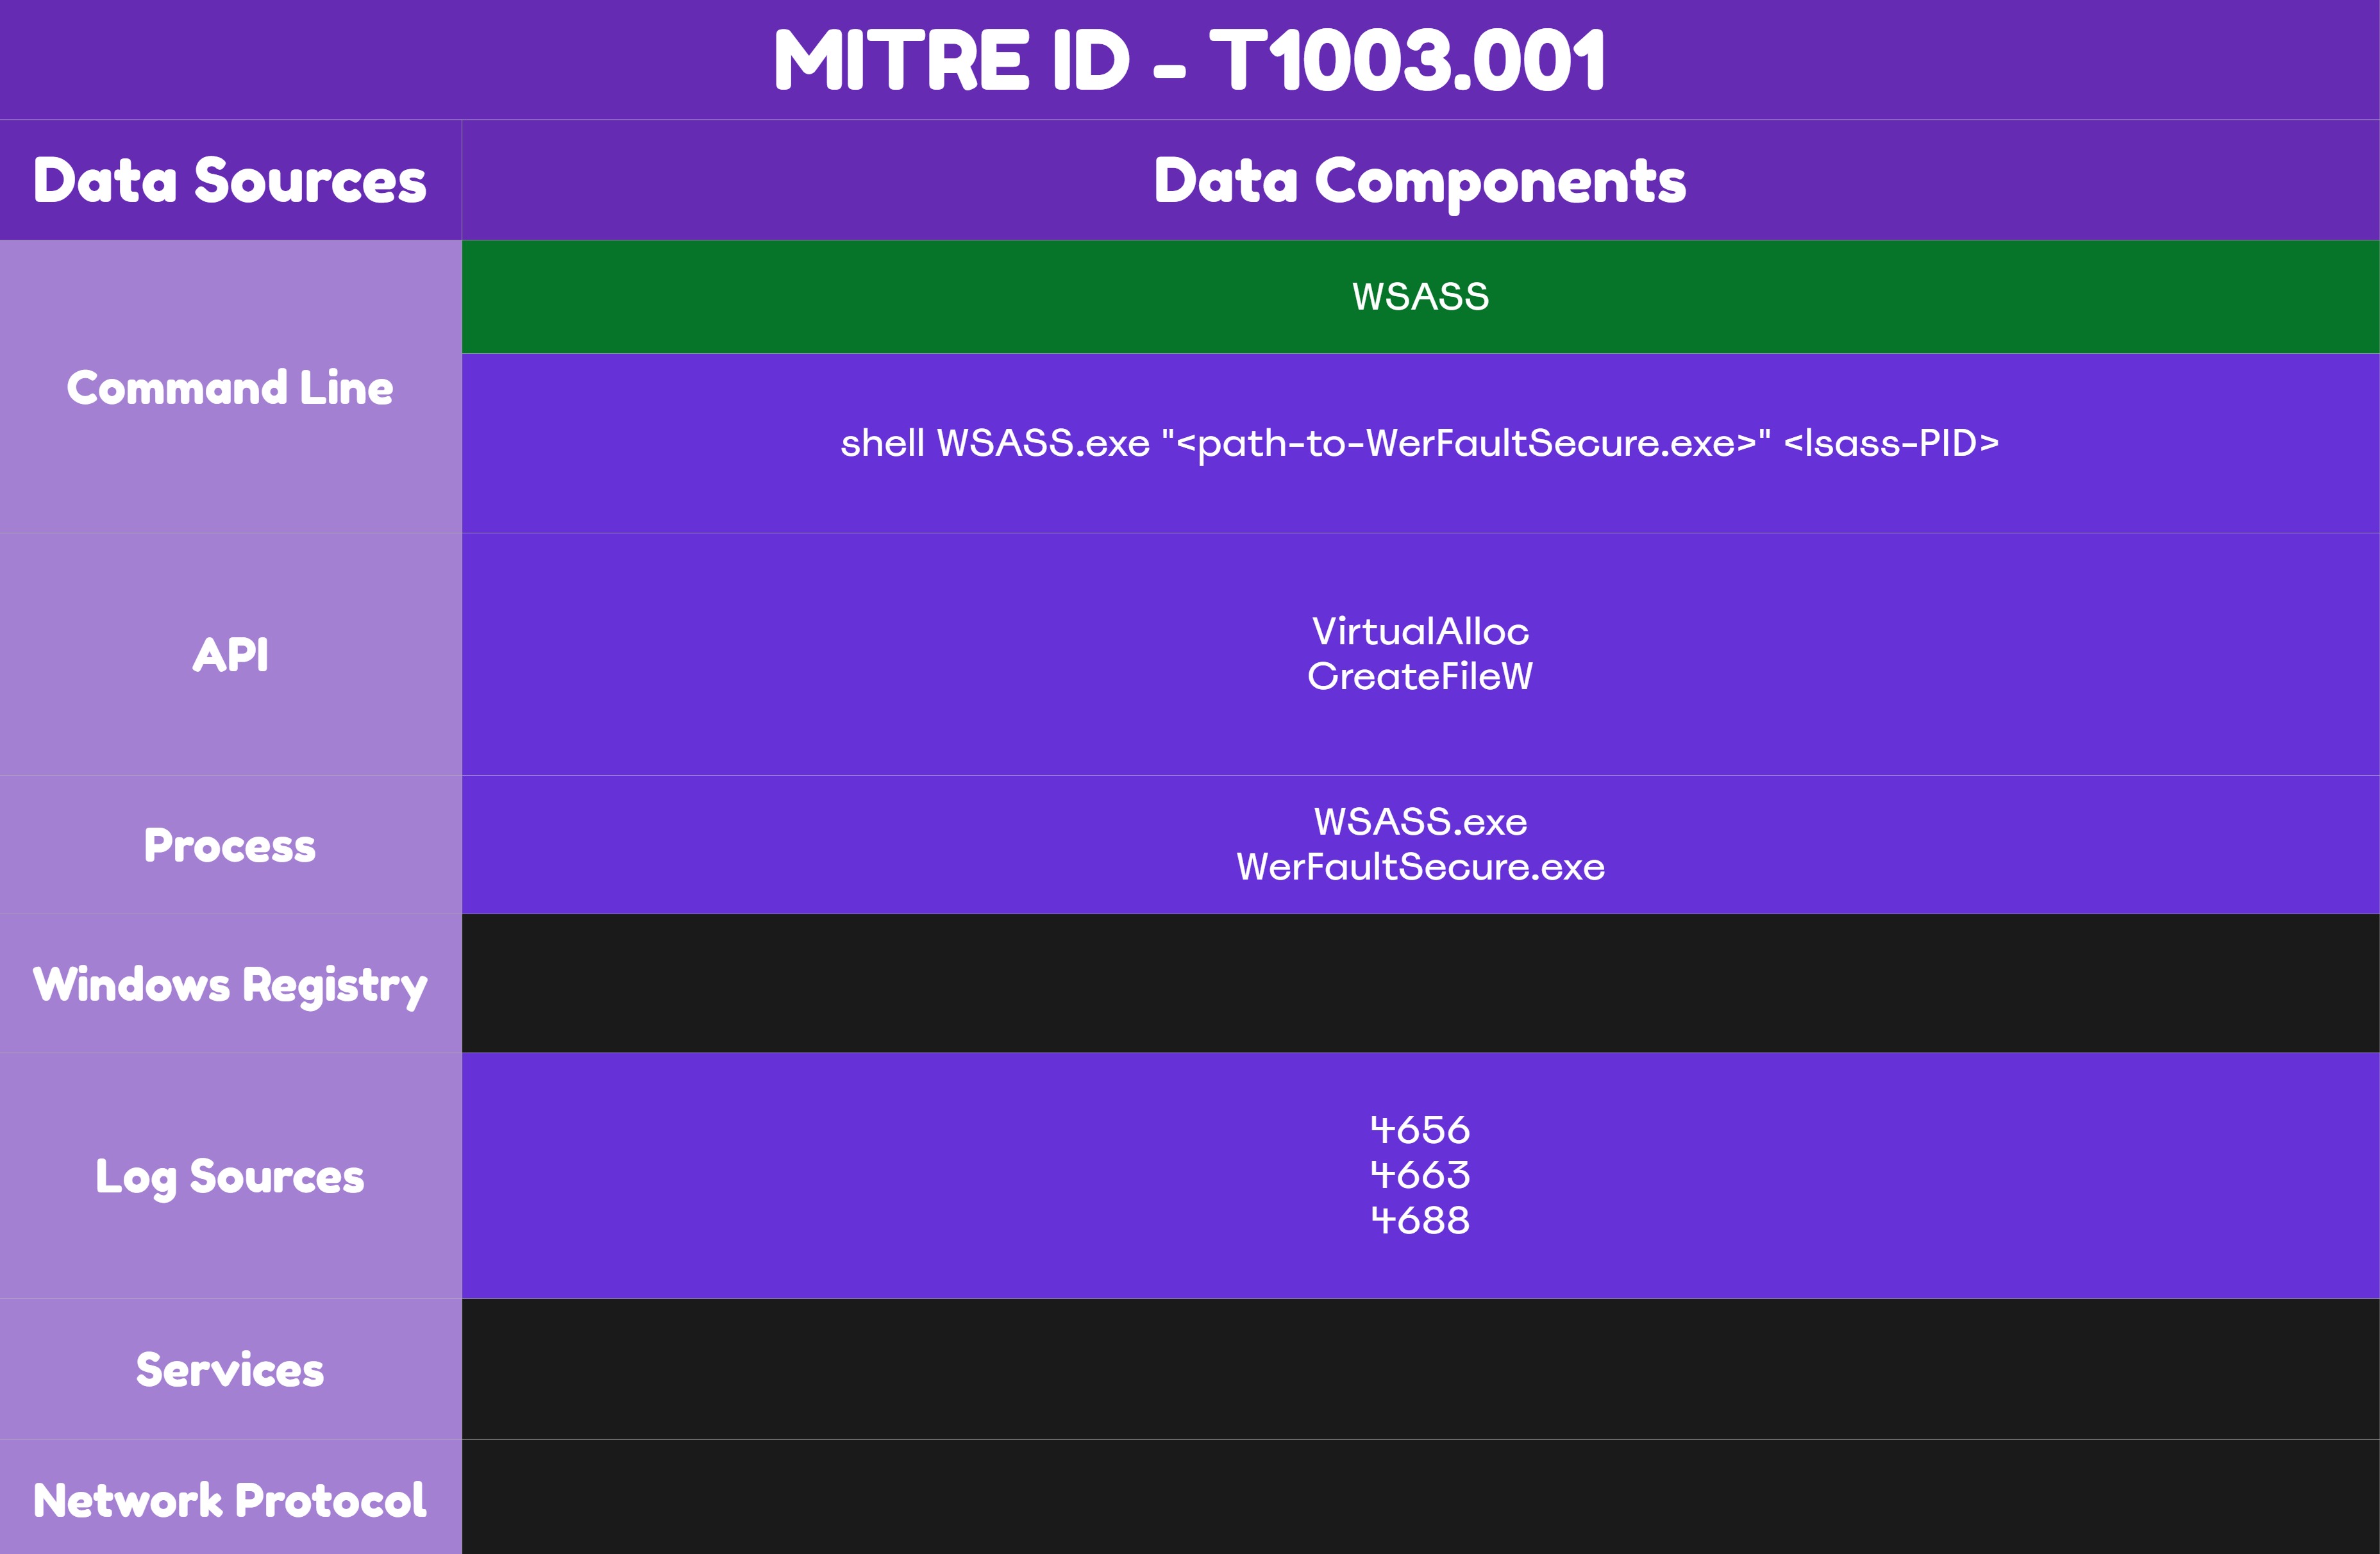Click event ID 4688
This screenshot has width=2380, height=1554.
tap(1420, 1220)
